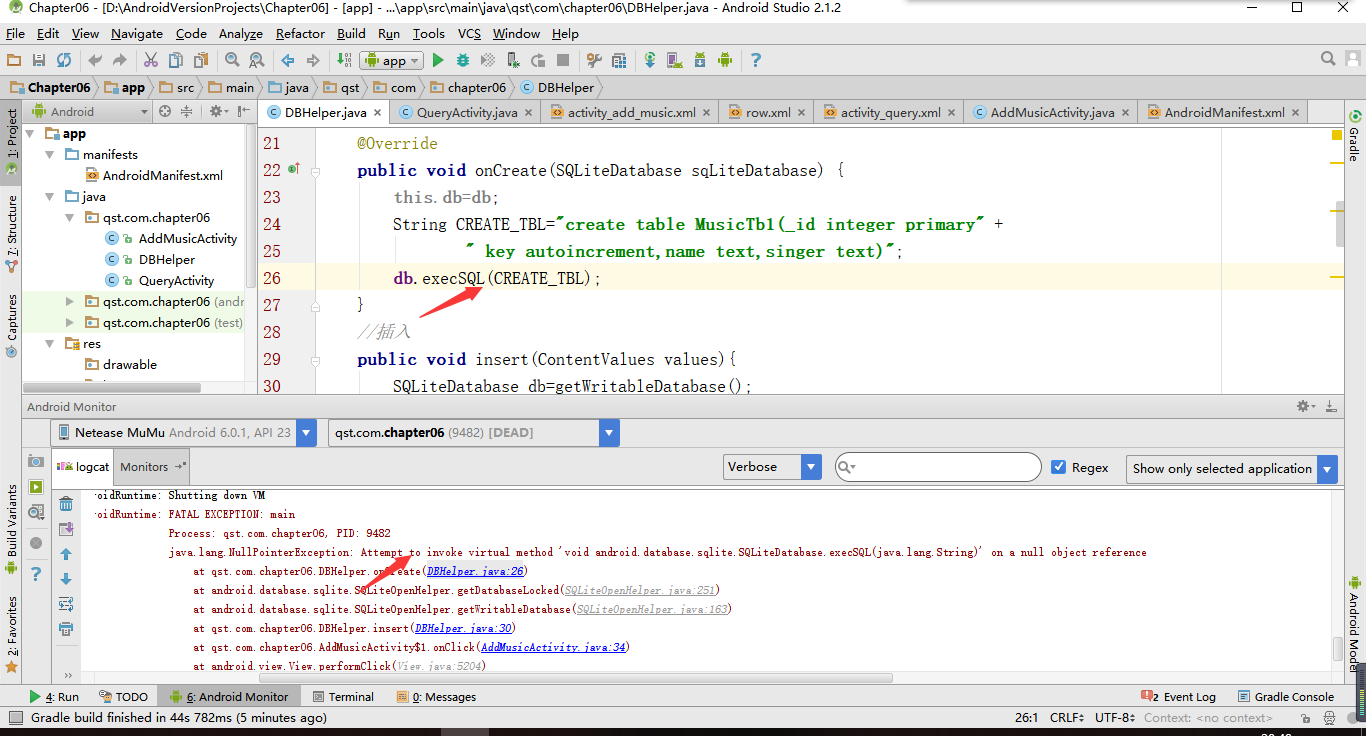Image resolution: width=1366 pixels, height=736 pixels.
Task: Click the Synchronize refresh toolbar icon
Action: (x=64, y=60)
